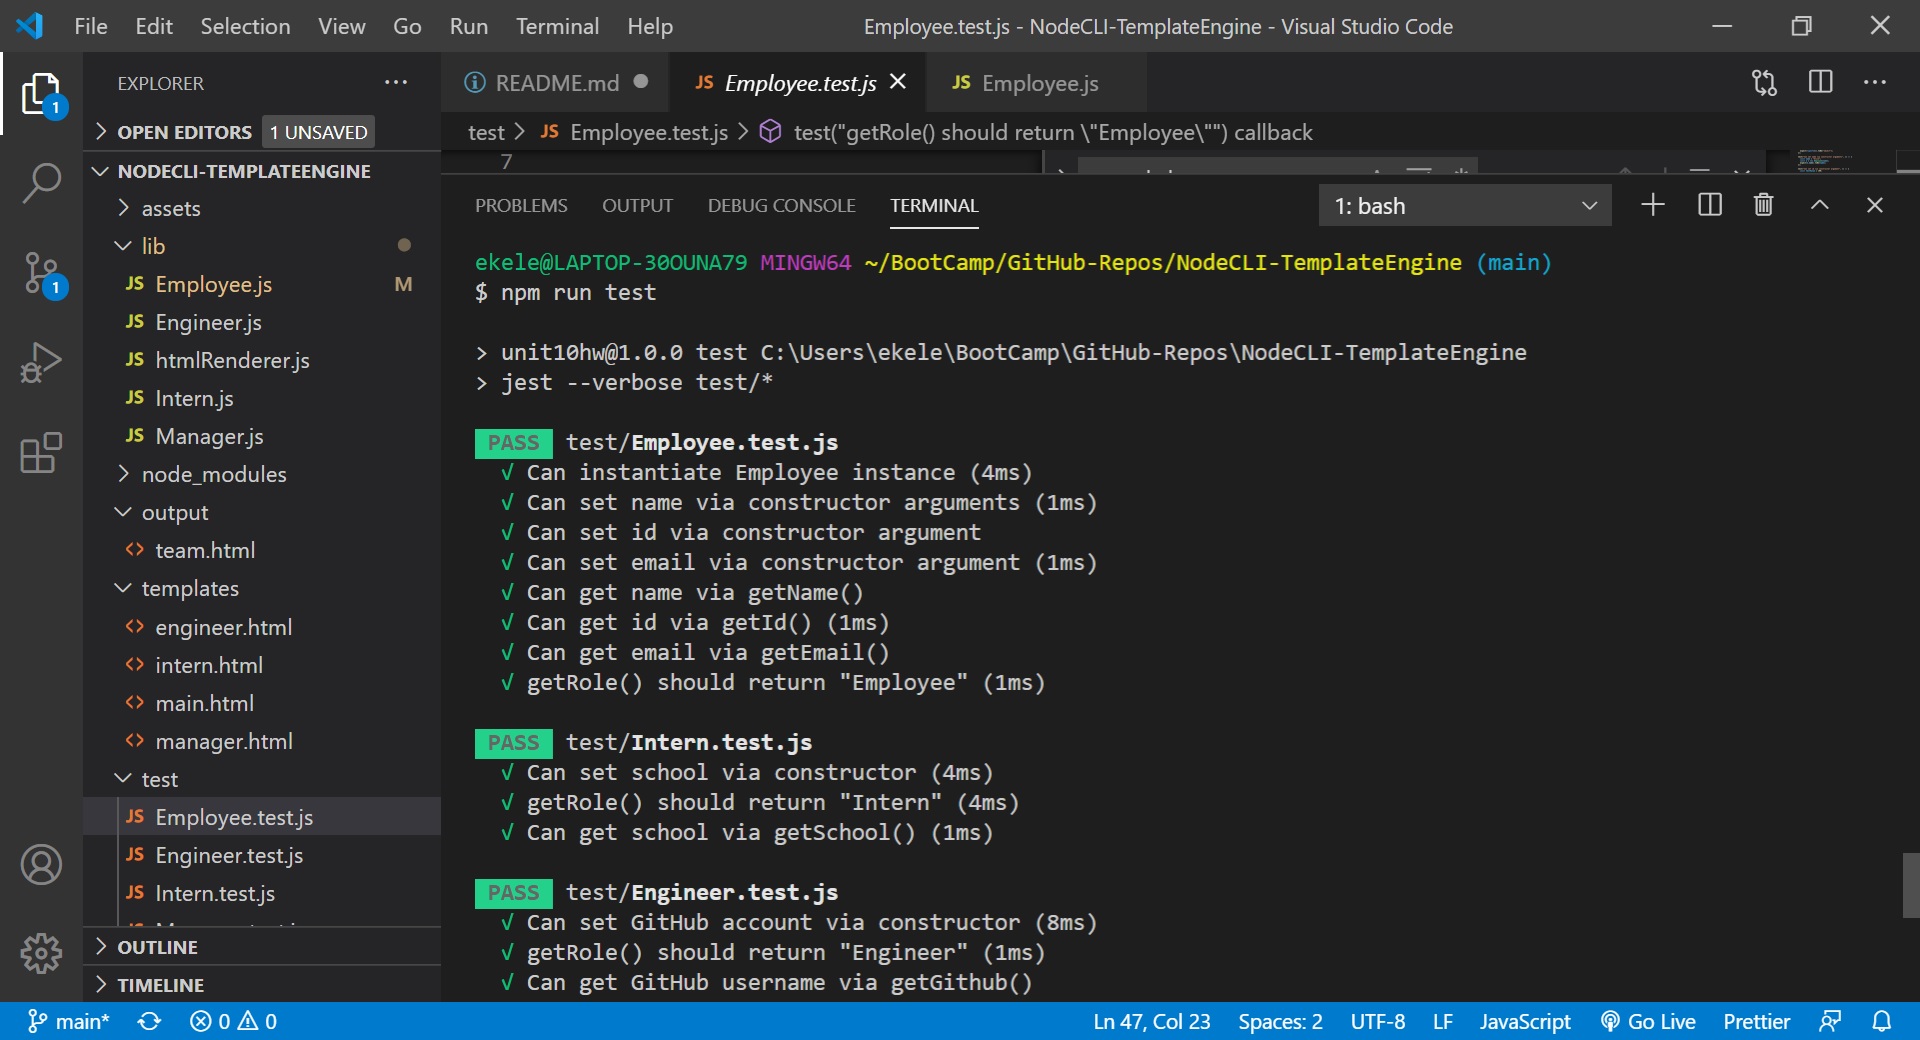
Task: Open the Terminal menu
Action: pyautogui.click(x=557, y=26)
